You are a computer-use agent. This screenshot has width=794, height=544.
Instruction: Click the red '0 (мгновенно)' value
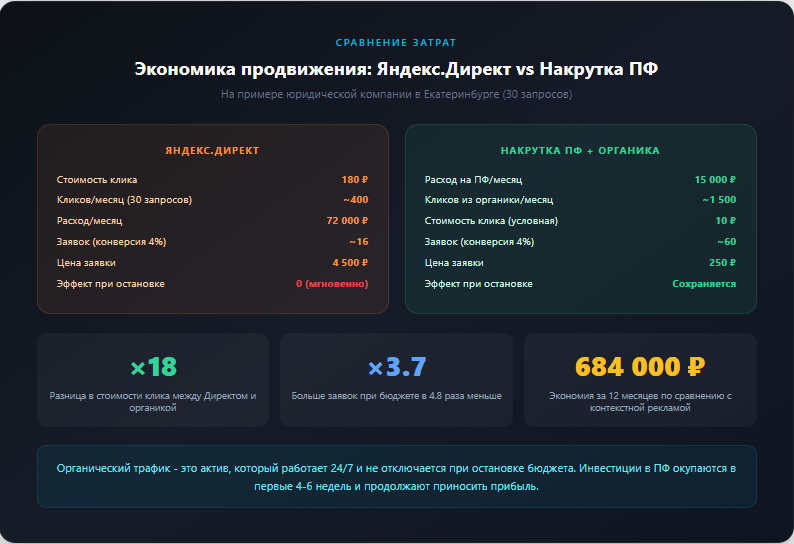[x=332, y=284]
